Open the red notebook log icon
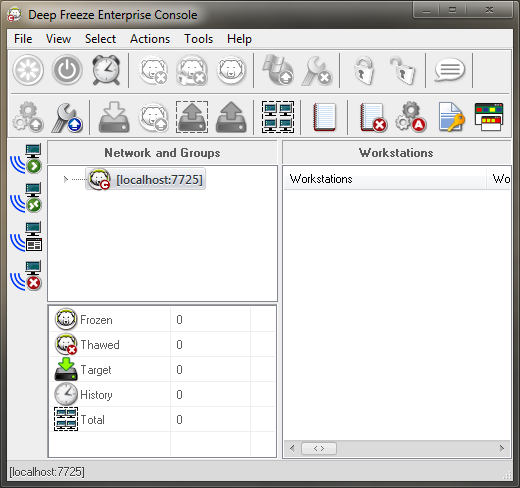This screenshot has width=520, height=488. 324,117
